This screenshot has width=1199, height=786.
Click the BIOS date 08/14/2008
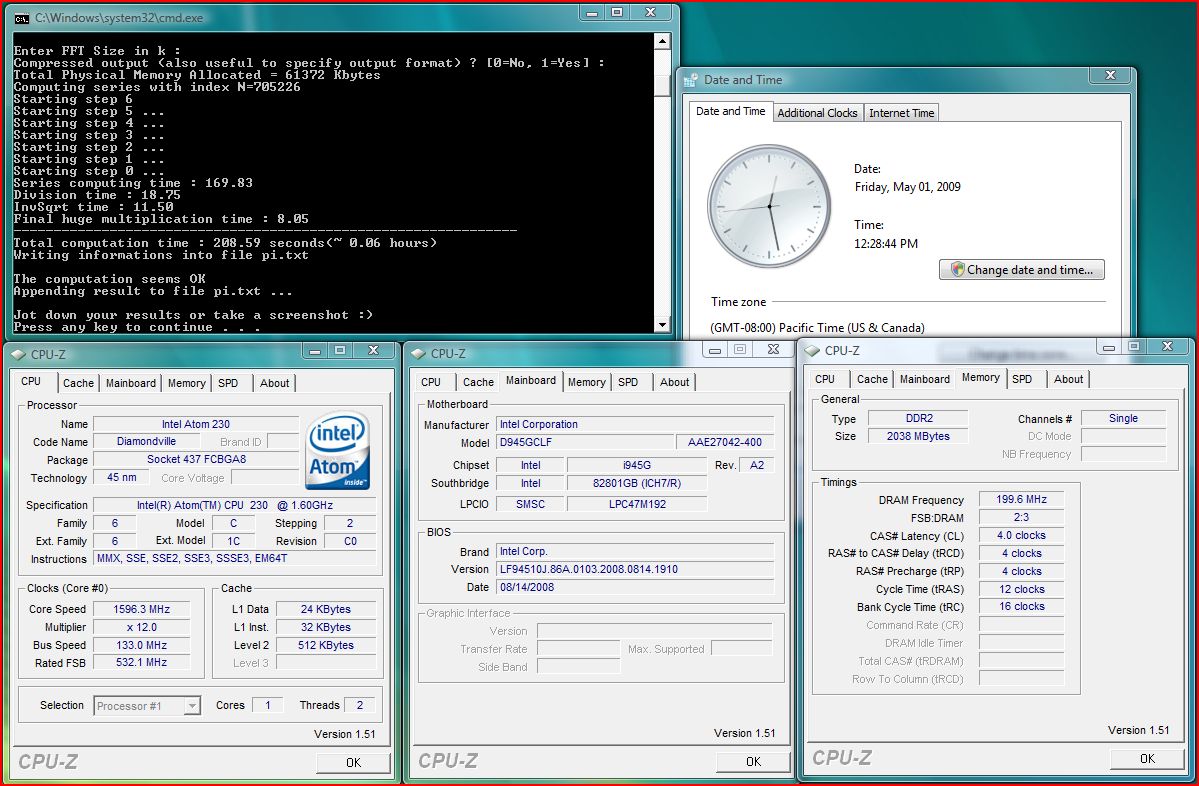click(x=635, y=587)
